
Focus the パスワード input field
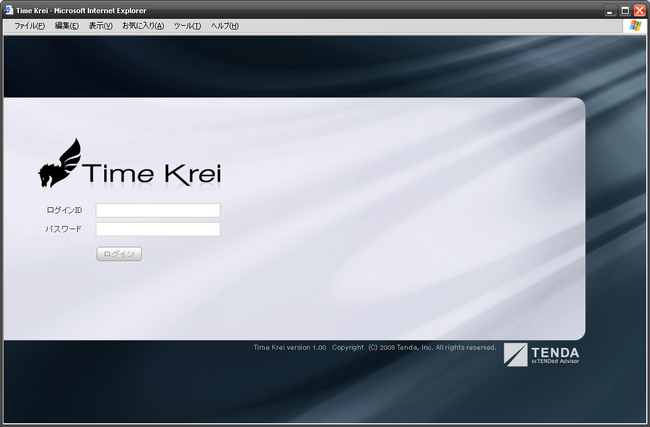tap(157, 229)
